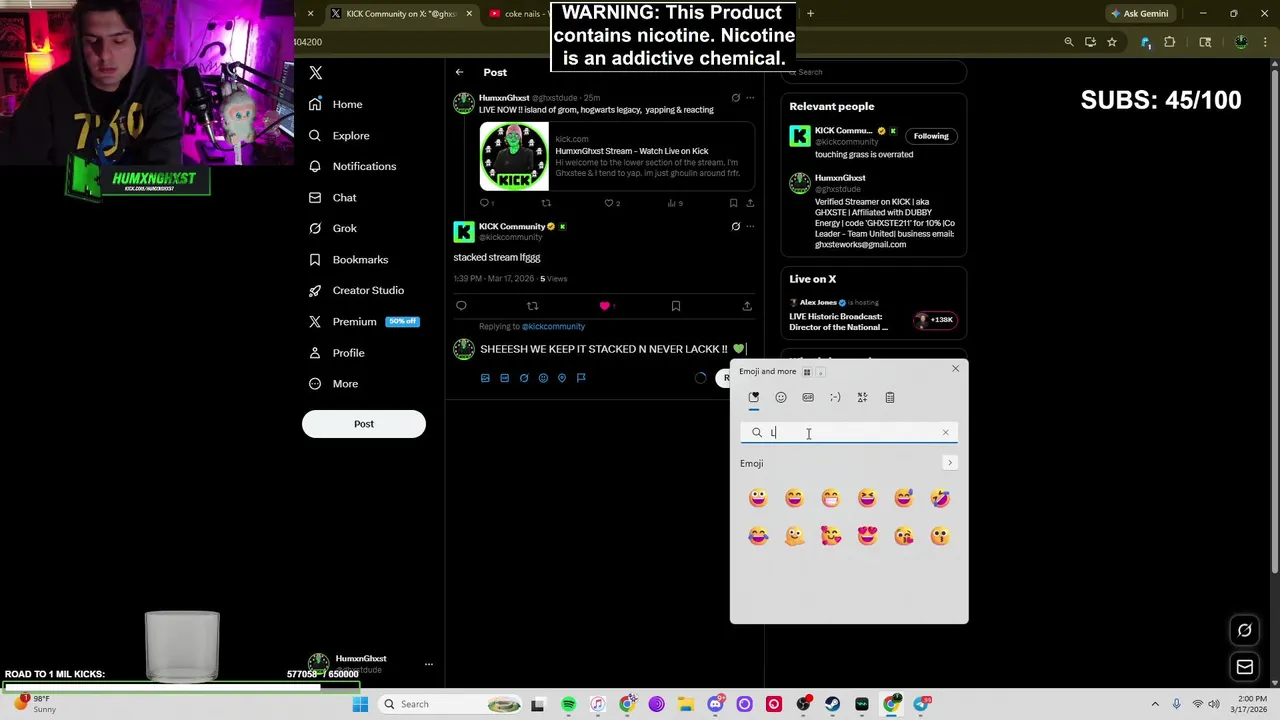The image size is (1280, 720).
Task: Open the Windows Start menu
Action: [x=360, y=704]
